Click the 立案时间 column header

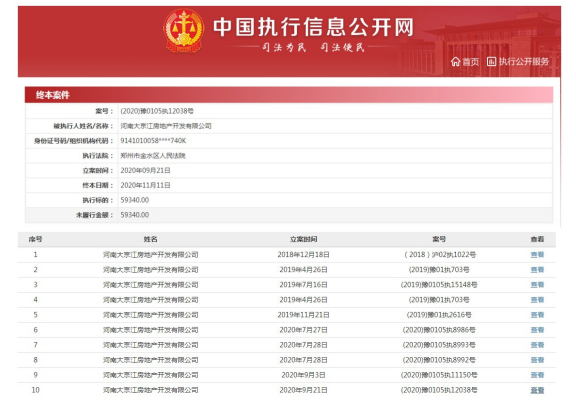pos(303,239)
